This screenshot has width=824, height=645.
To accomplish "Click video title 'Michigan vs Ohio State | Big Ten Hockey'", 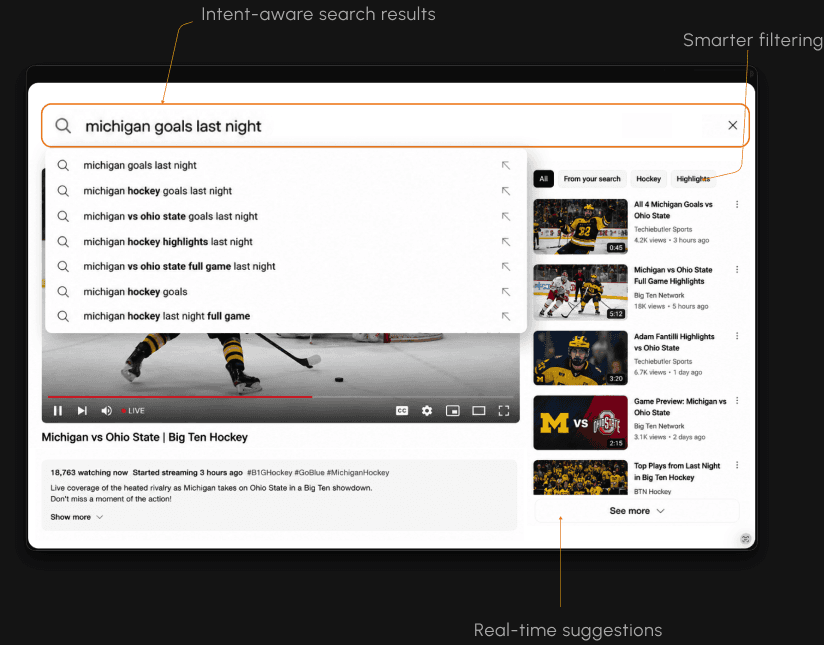I will 145,437.
